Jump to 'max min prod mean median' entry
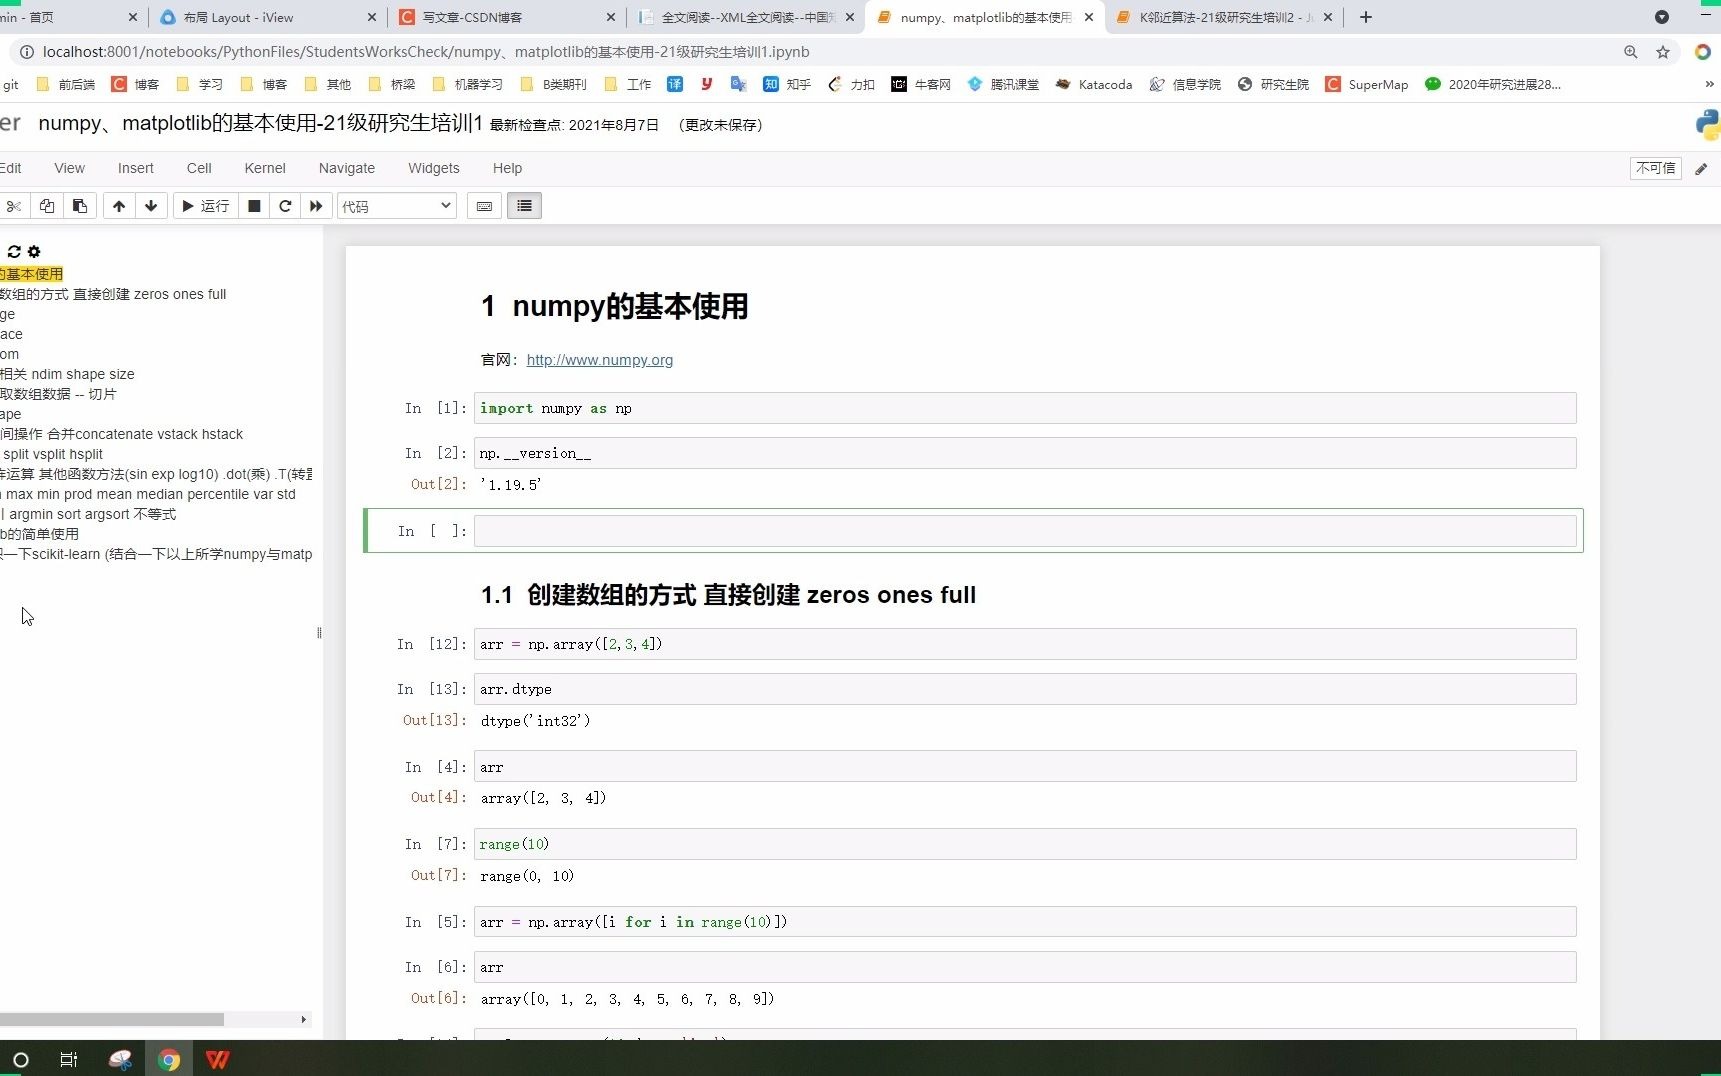This screenshot has height=1076, width=1721. [148, 494]
